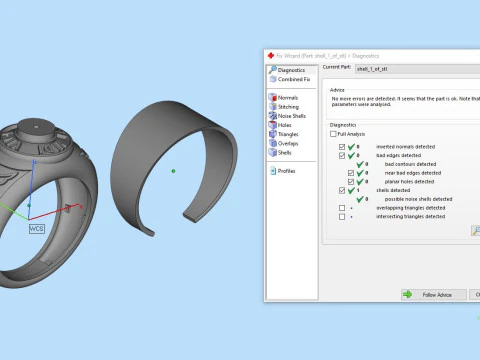Open the Profiles entry

[286, 171]
